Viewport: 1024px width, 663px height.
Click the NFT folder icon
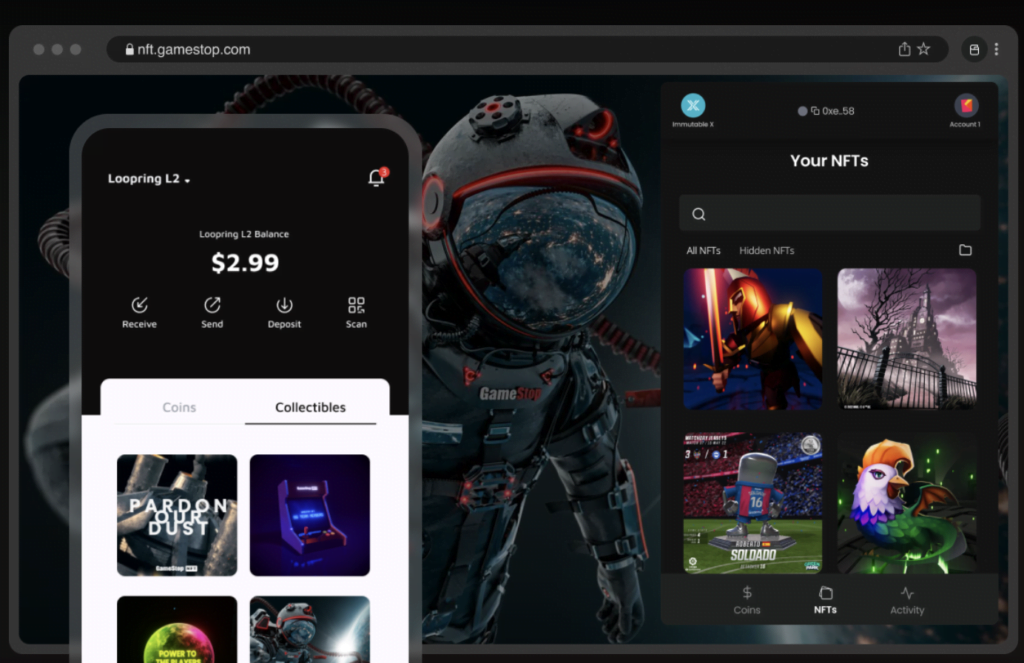point(965,250)
